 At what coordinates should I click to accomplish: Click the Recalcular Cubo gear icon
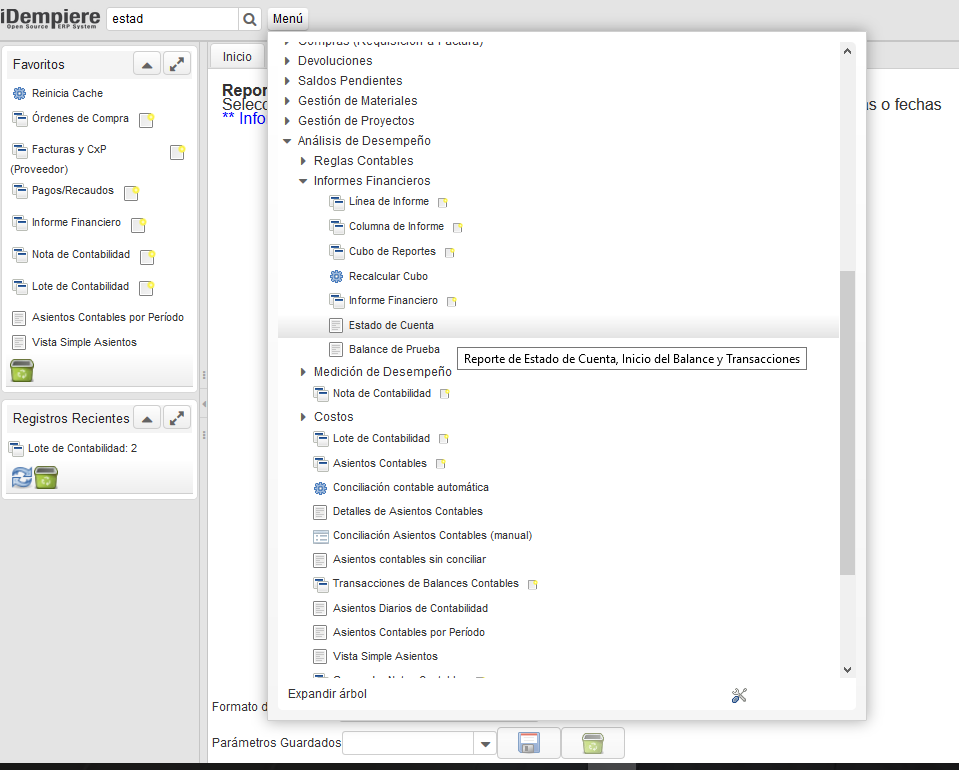point(336,276)
